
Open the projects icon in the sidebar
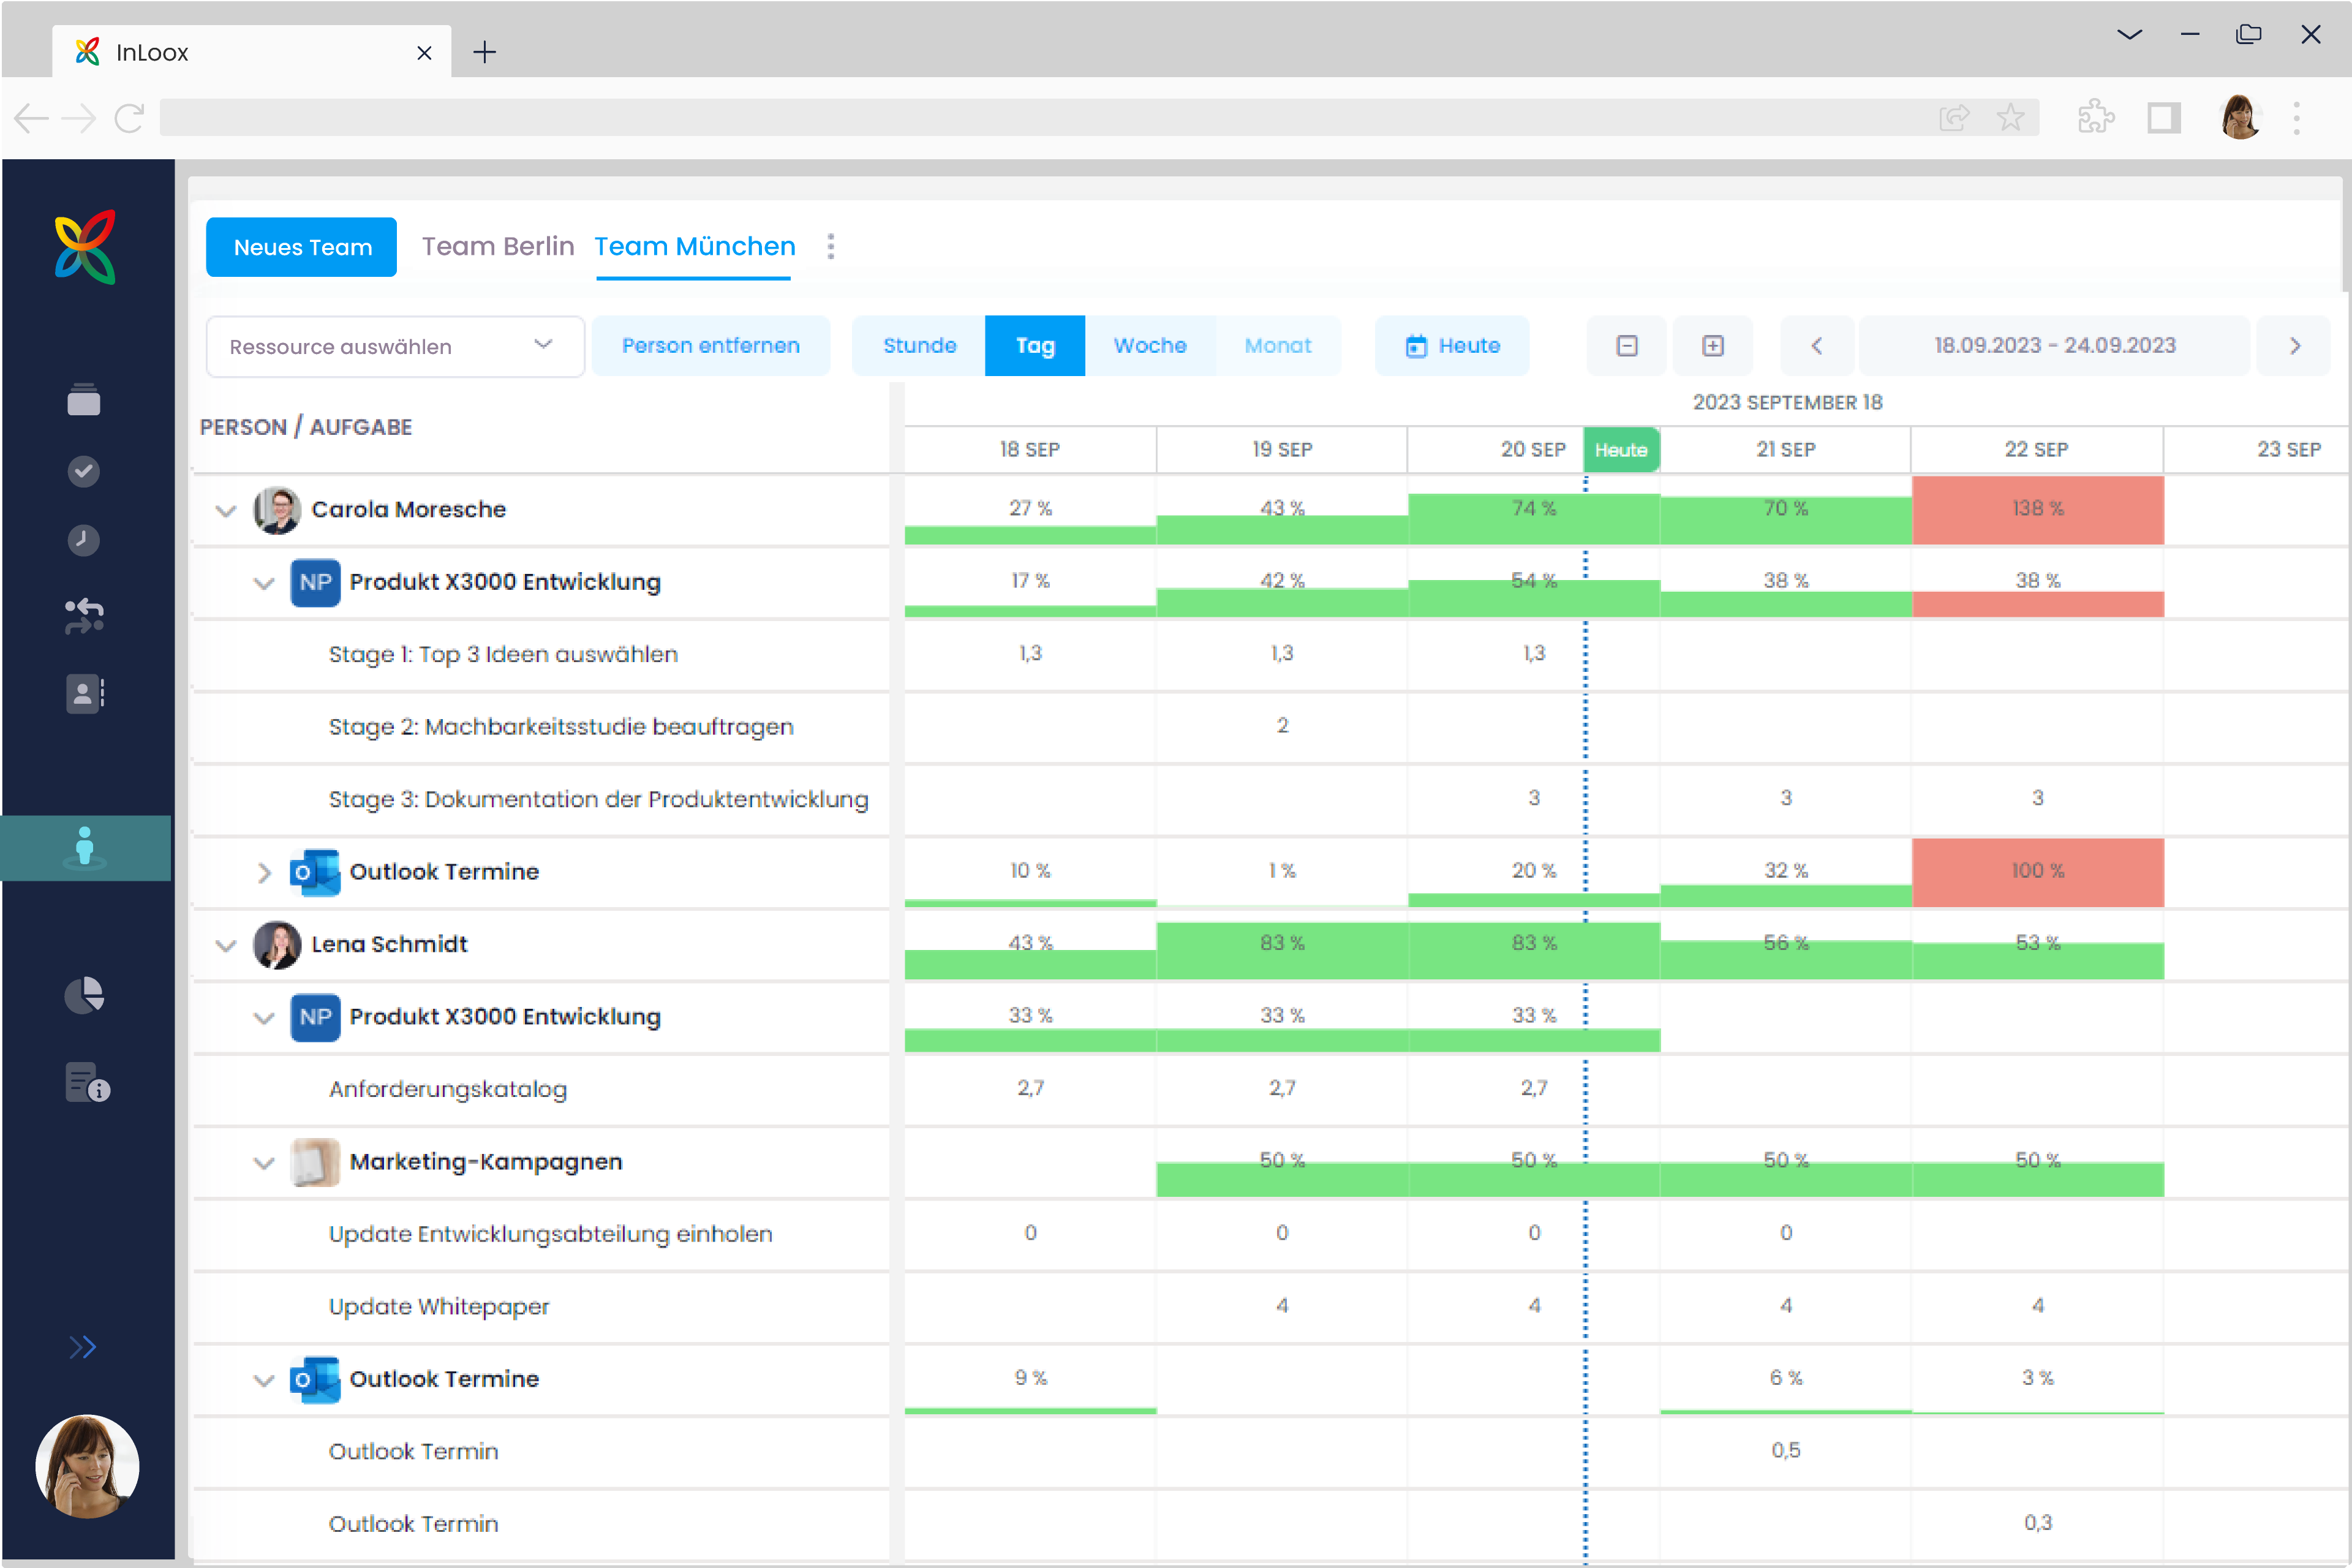click(84, 399)
